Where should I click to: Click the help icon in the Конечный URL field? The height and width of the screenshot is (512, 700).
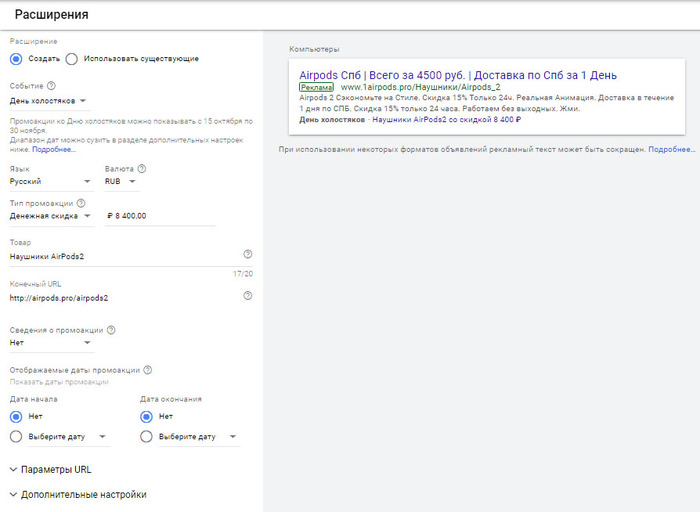(247, 296)
